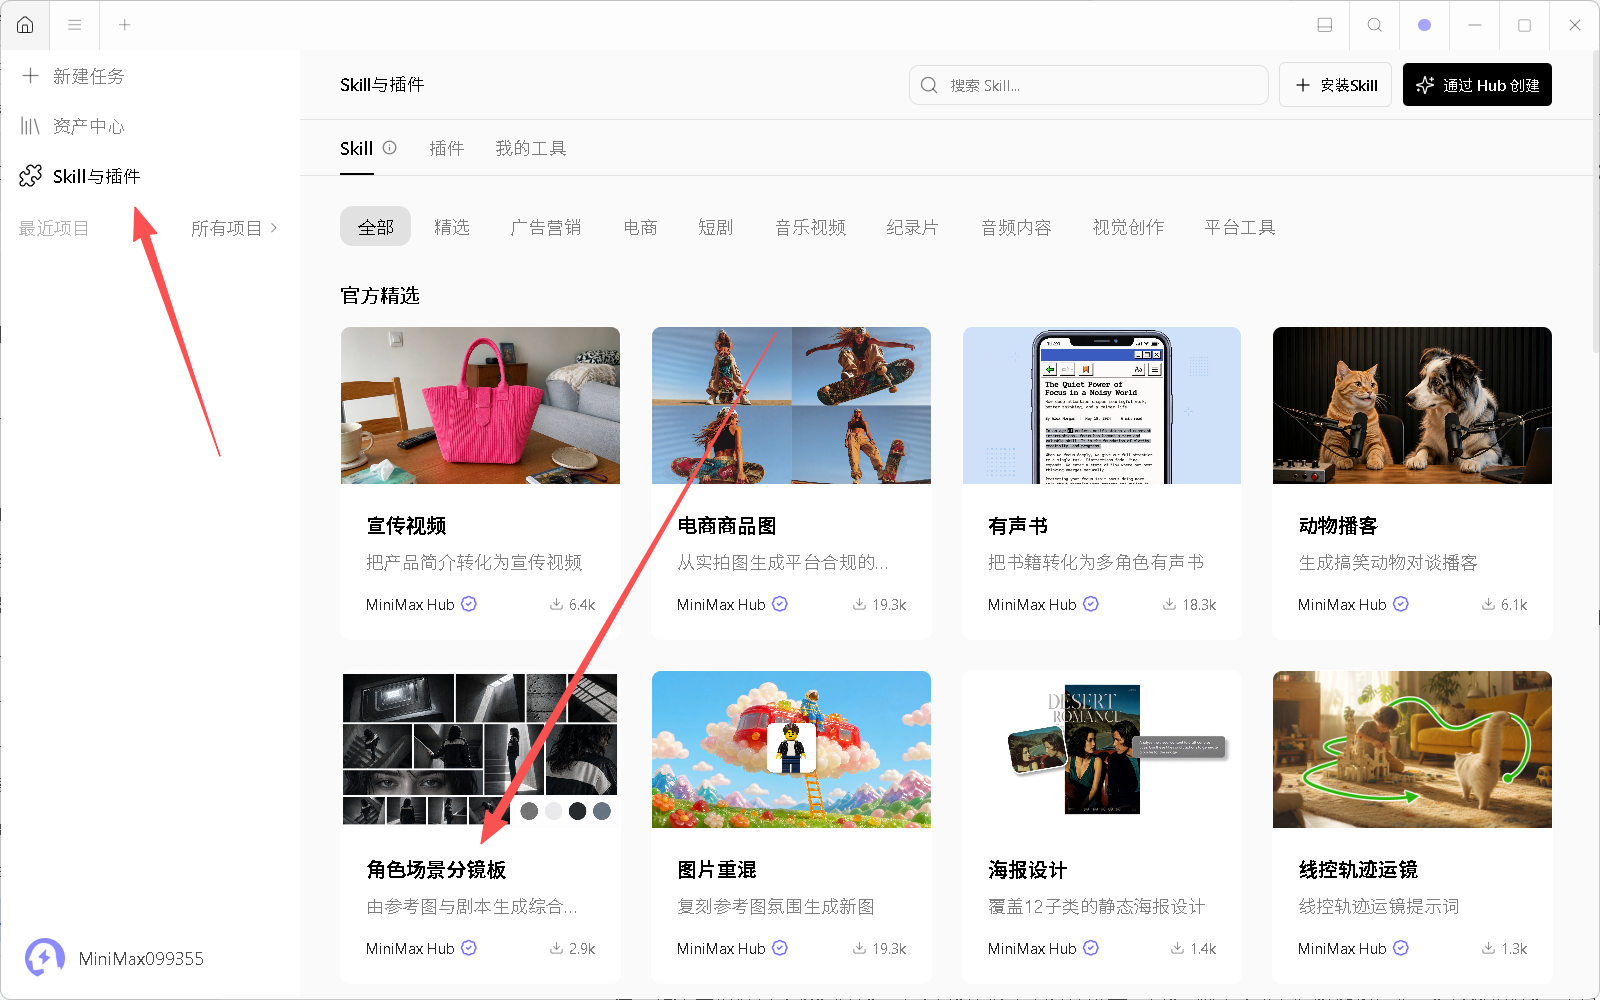The height and width of the screenshot is (1000, 1600).
Task: Click the 图片重混 card title
Action: coord(717,870)
